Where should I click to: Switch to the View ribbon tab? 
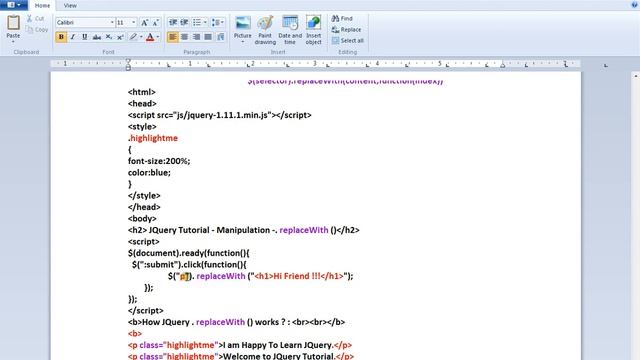[x=70, y=6]
